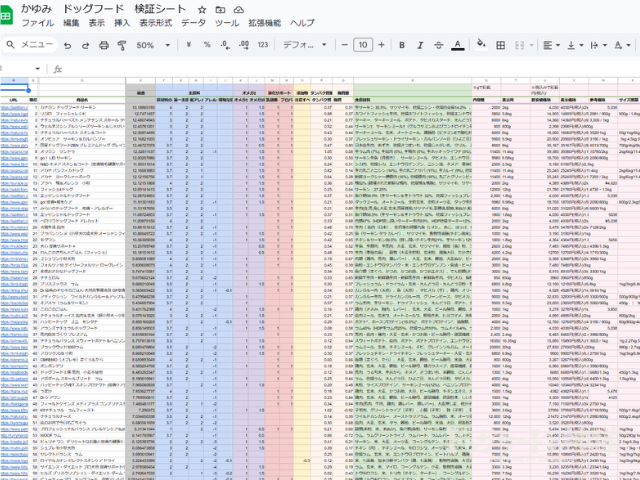Open the font family dropdown (デフォ...)
Screen dimensions: 640x480
point(304,44)
